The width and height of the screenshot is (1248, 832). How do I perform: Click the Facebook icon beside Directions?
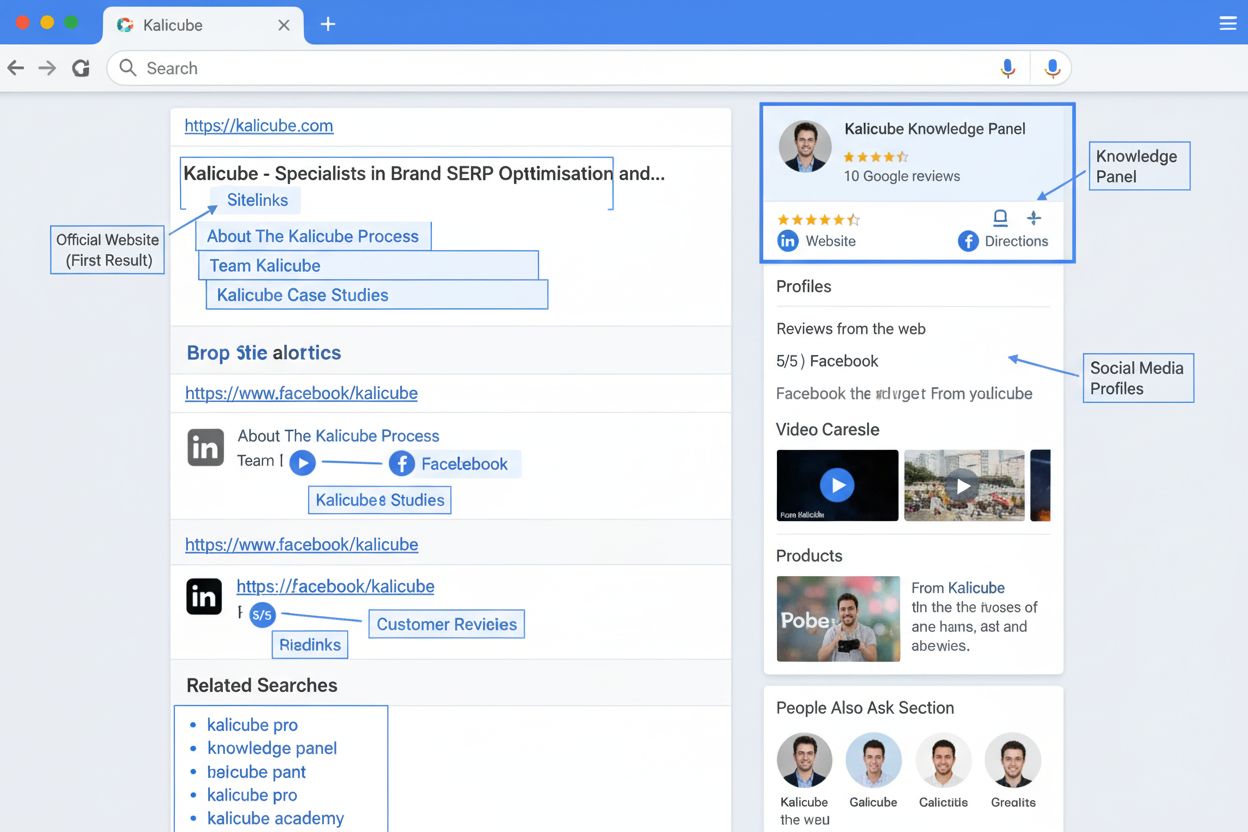tap(967, 240)
